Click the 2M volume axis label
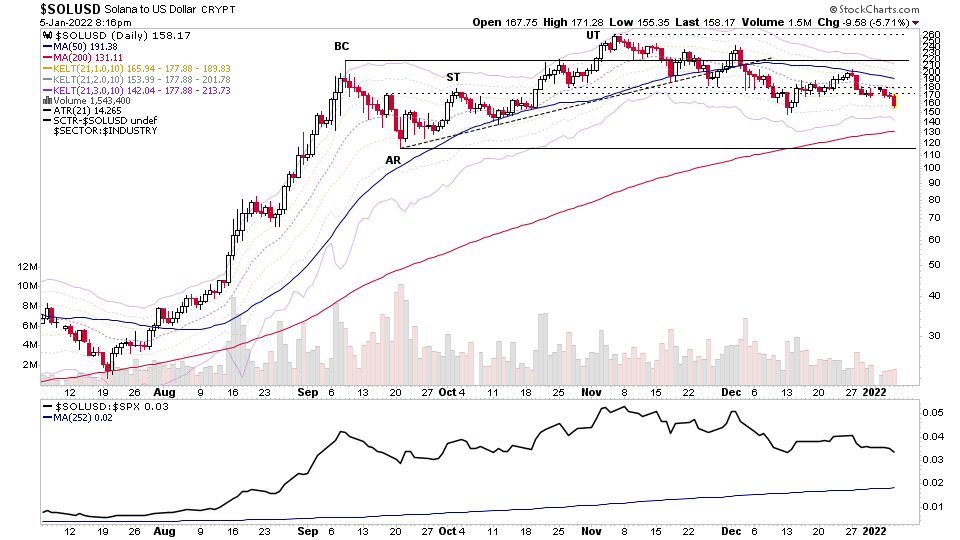The image size is (960, 540). coord(30,364)
